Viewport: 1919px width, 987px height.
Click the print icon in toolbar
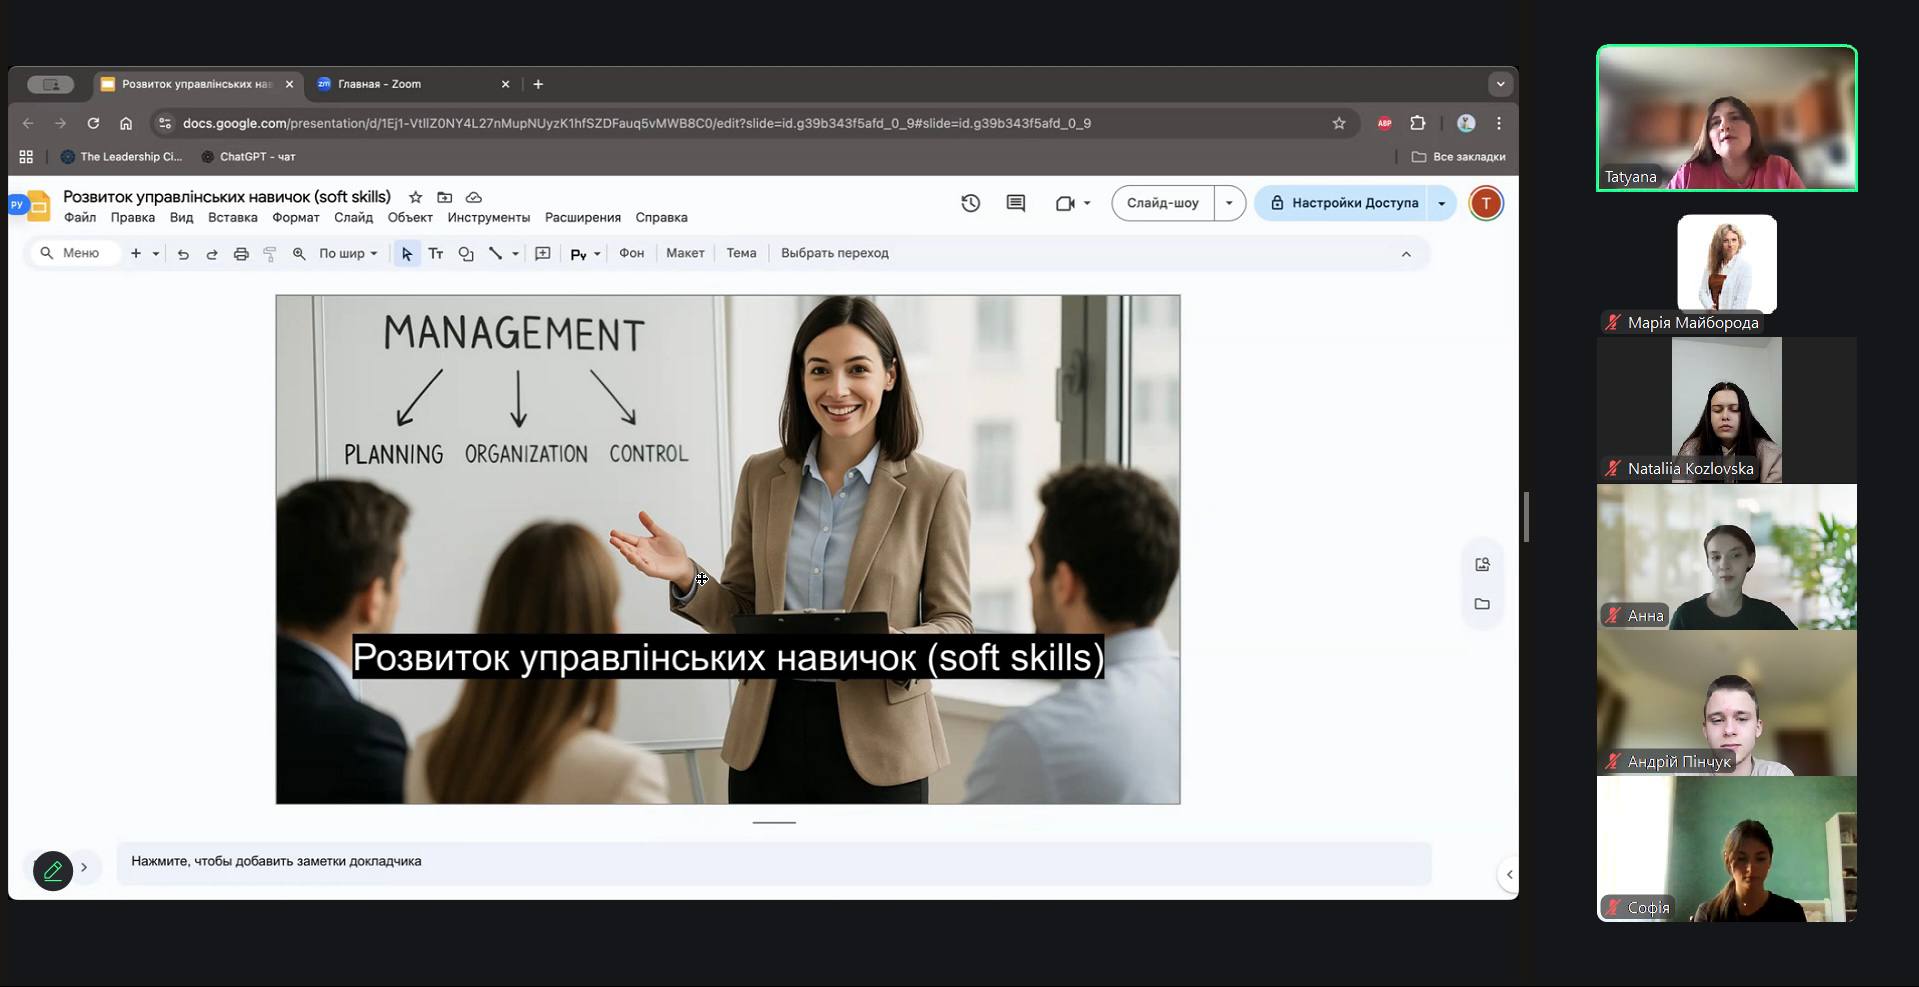(241, 254)
